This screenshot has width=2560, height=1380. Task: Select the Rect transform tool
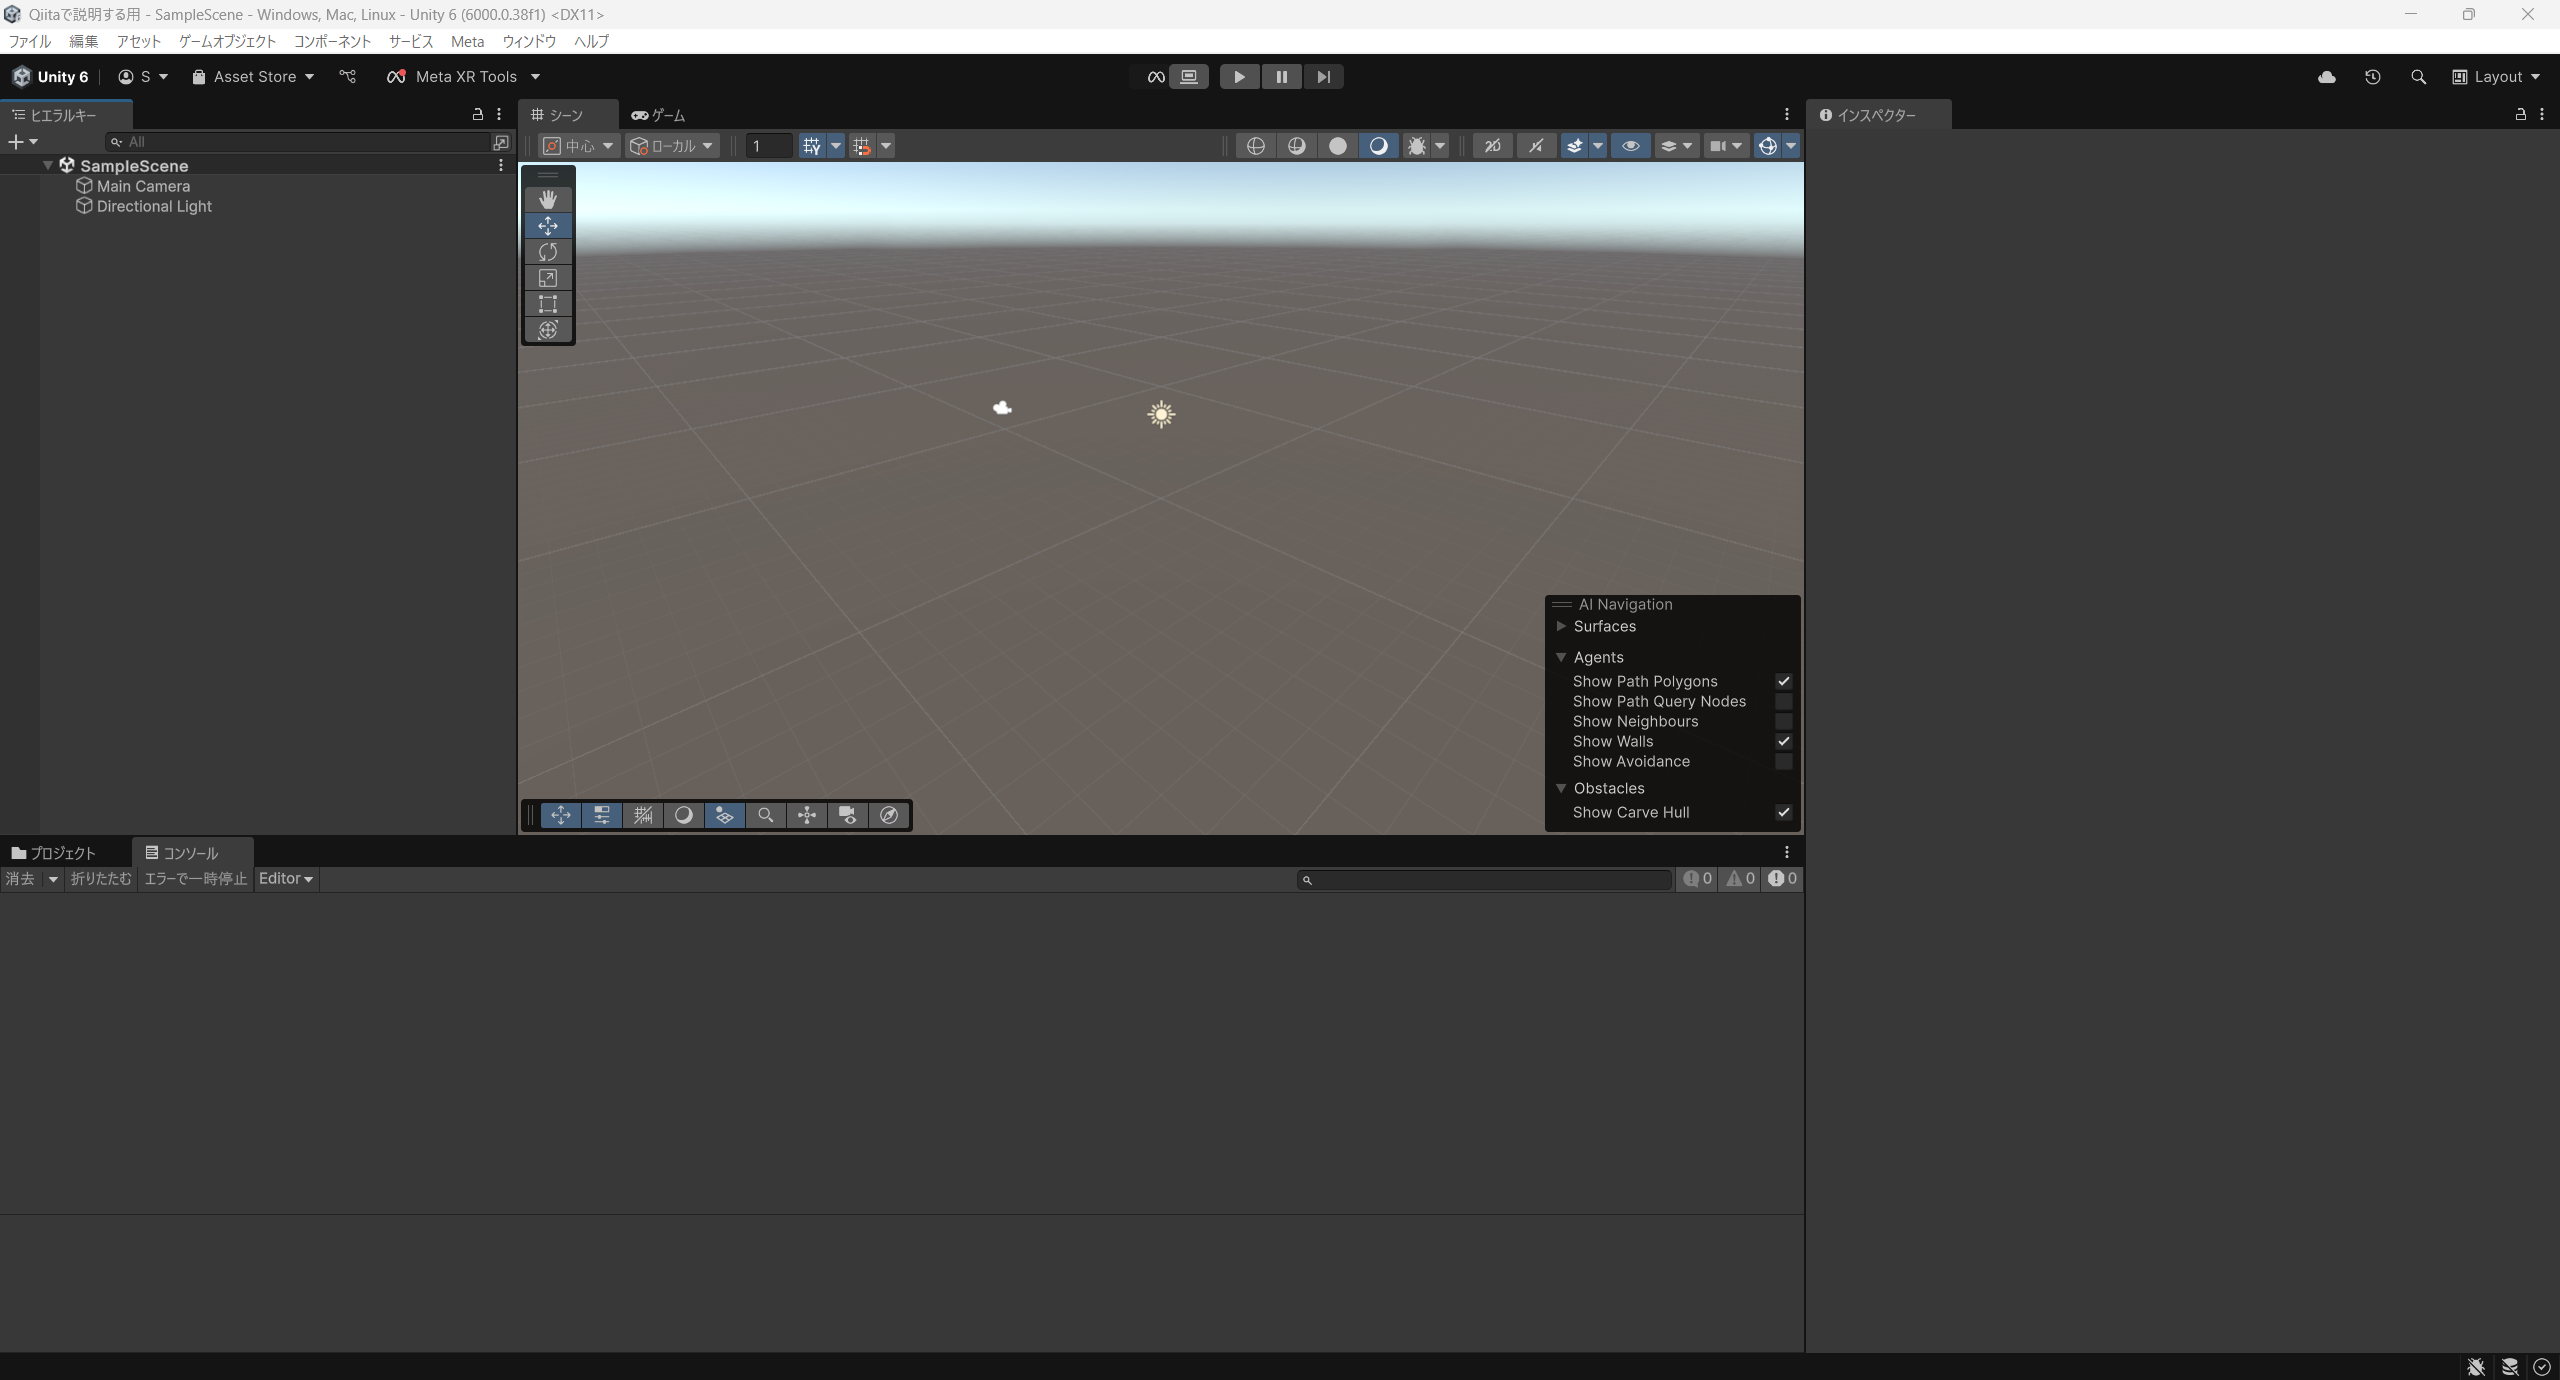[x=547, y=304]
